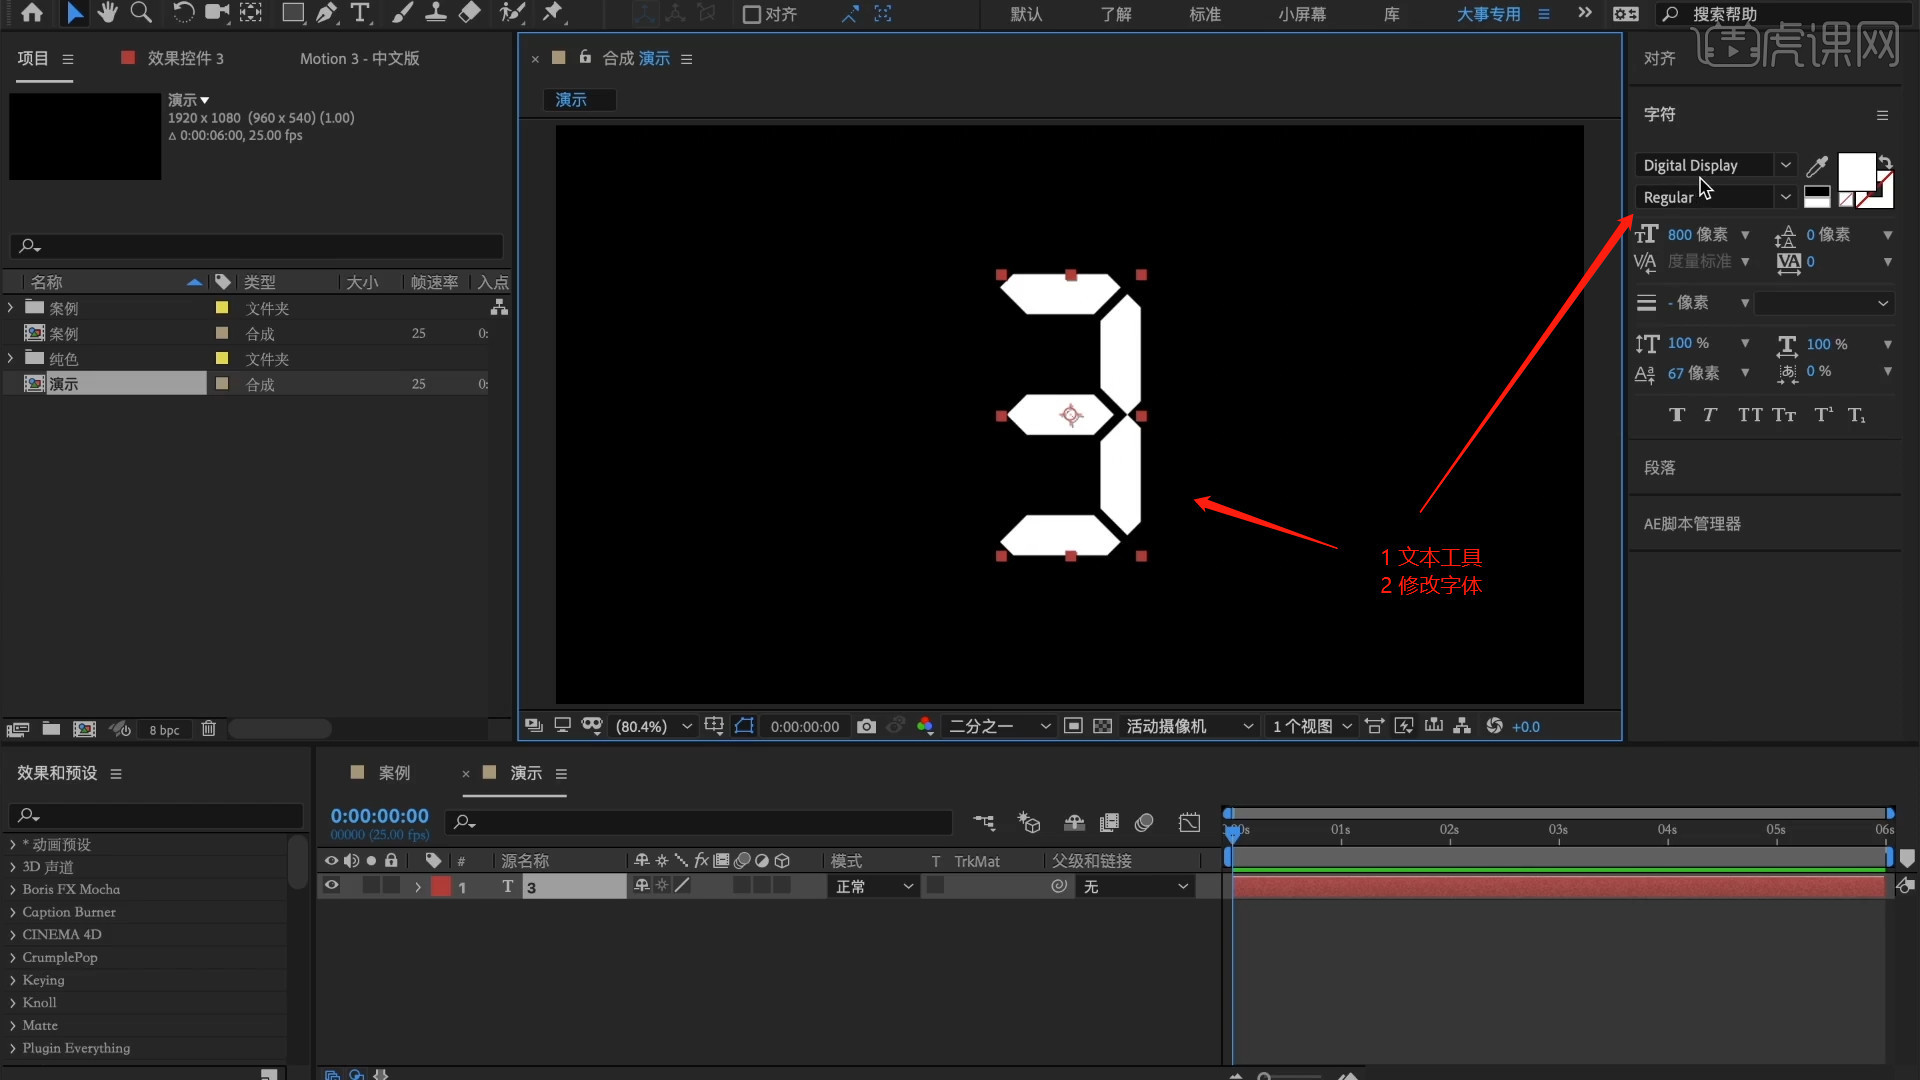Click the white fill color swatch
The image size is (1920, 1080).
tap(1856, 171)
